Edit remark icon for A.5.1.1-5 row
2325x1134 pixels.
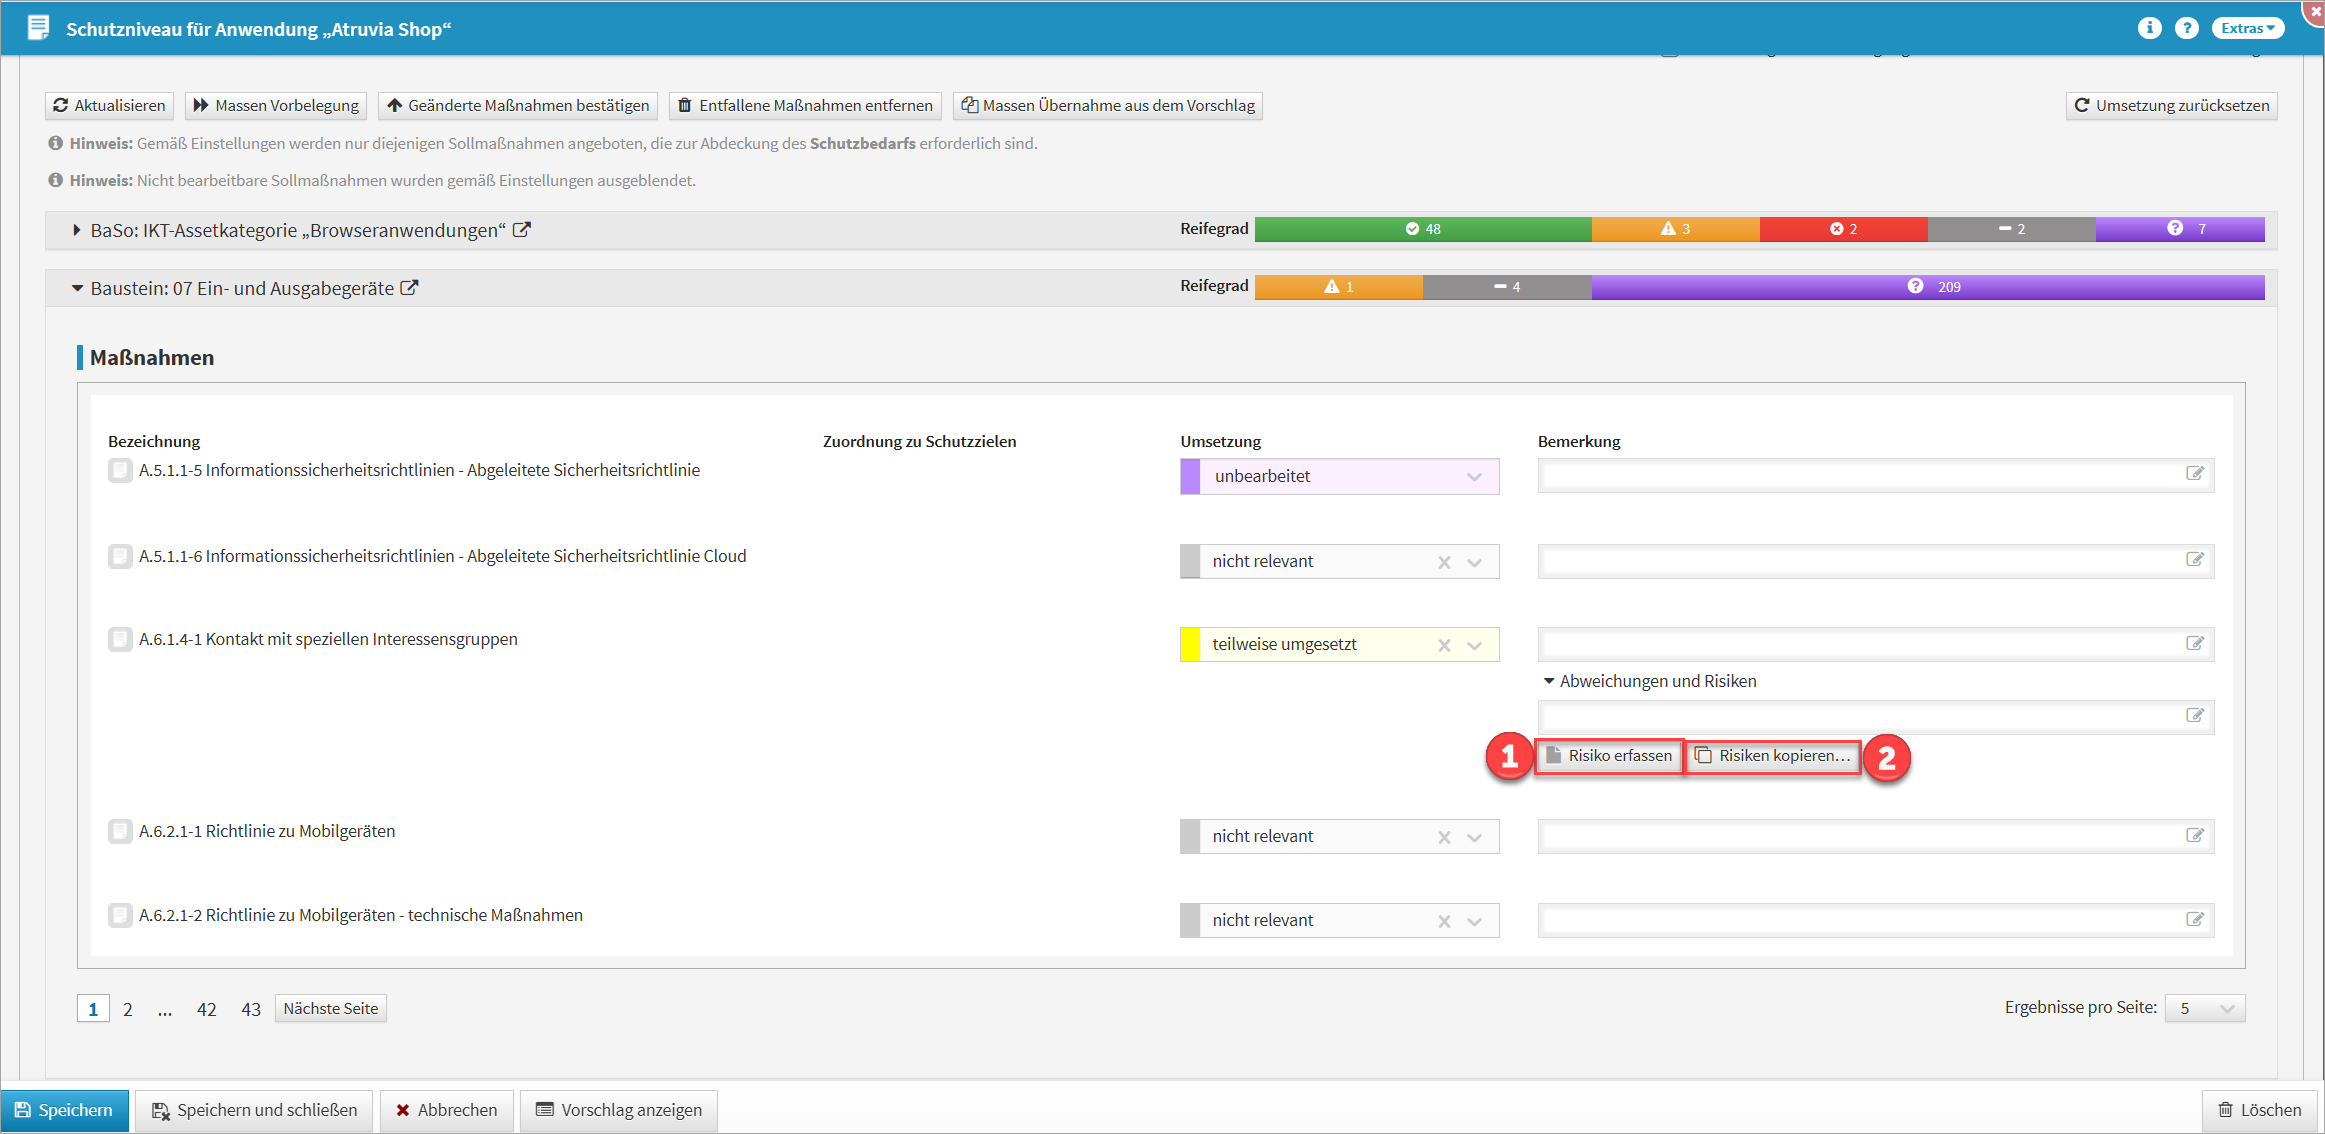coord(2194,474)
